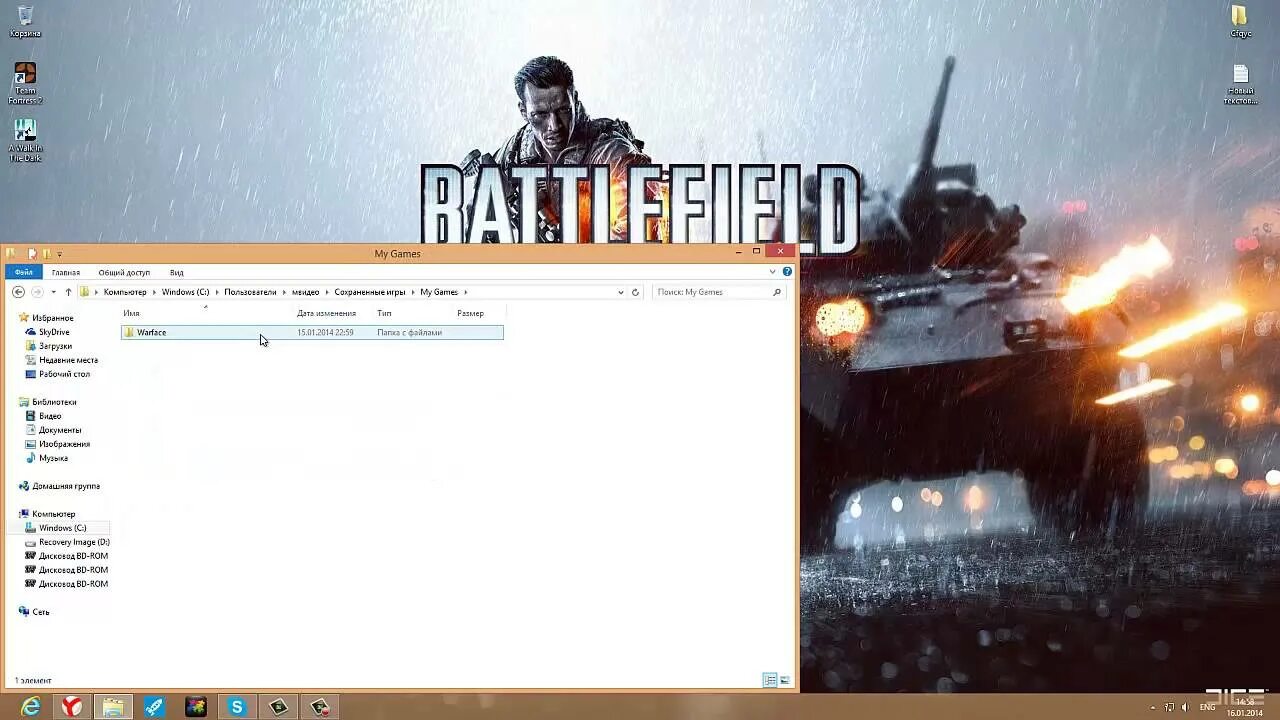Image resolution: width=1280 pixels, height=720 pixels.
Task: Switch to details view layout icon
Action: tap(770, 680)
